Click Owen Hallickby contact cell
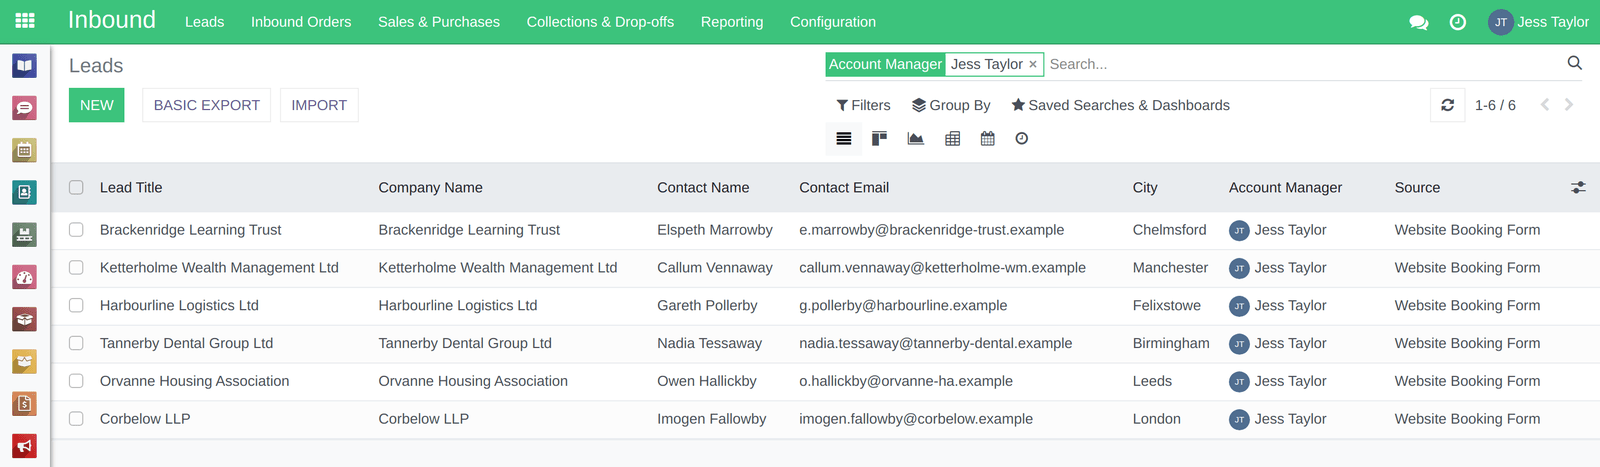This screenshot has width=1600, height=467. coord(707,381)
